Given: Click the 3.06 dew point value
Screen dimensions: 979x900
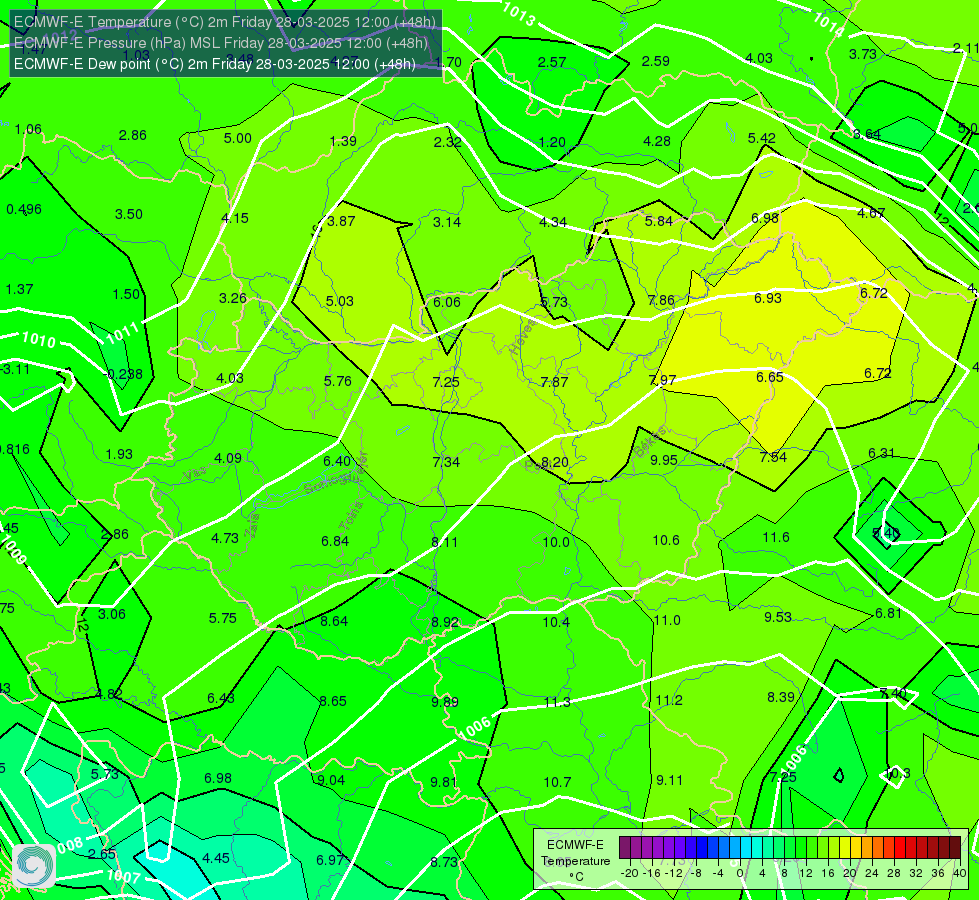Looking at the screenshot, I should [112, 614].
